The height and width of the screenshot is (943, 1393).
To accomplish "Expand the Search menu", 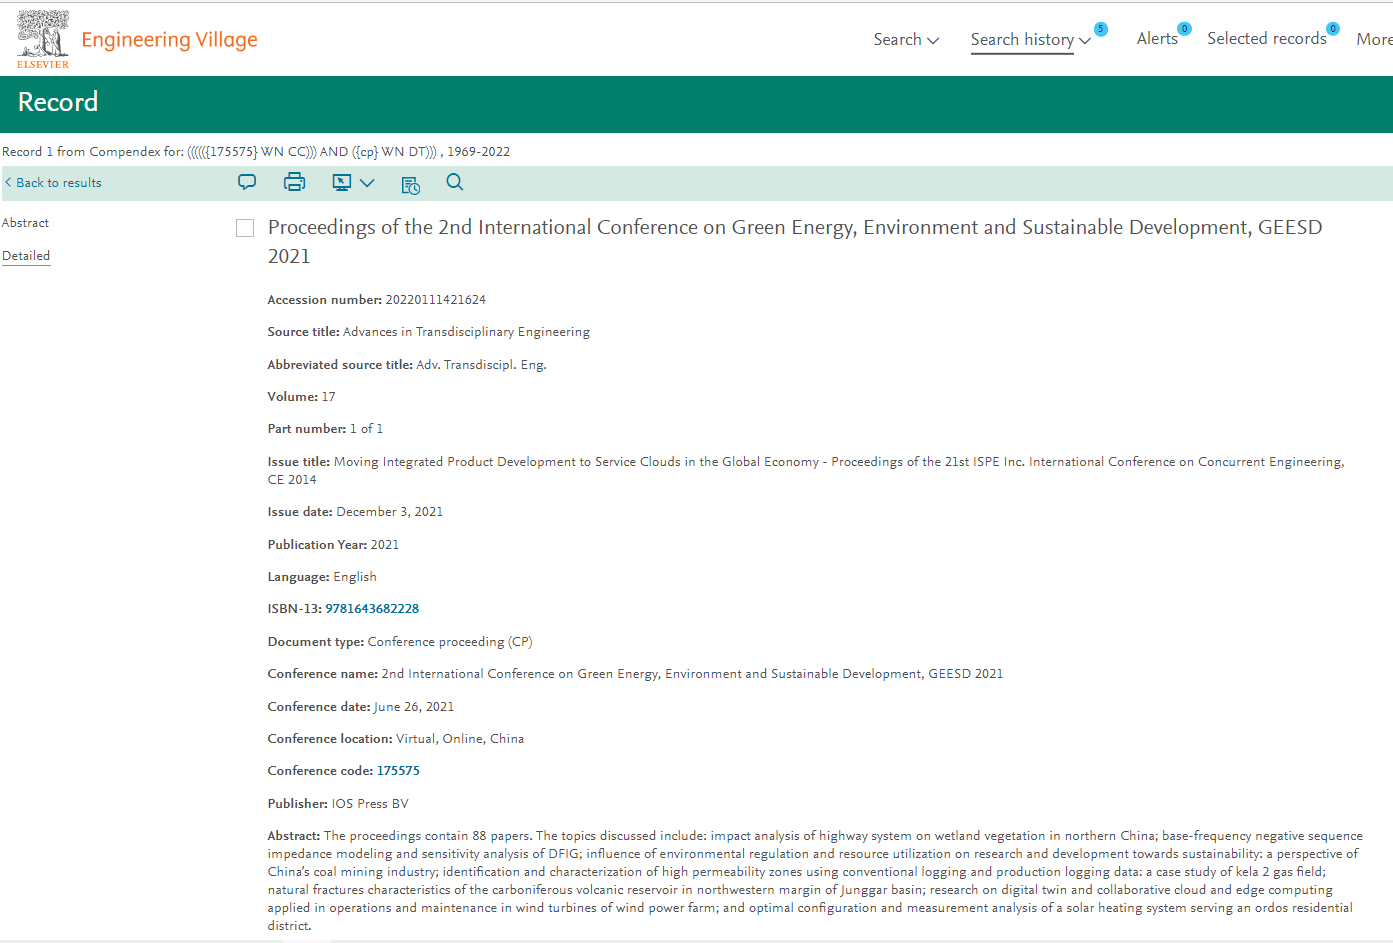I will coord(906,40).
